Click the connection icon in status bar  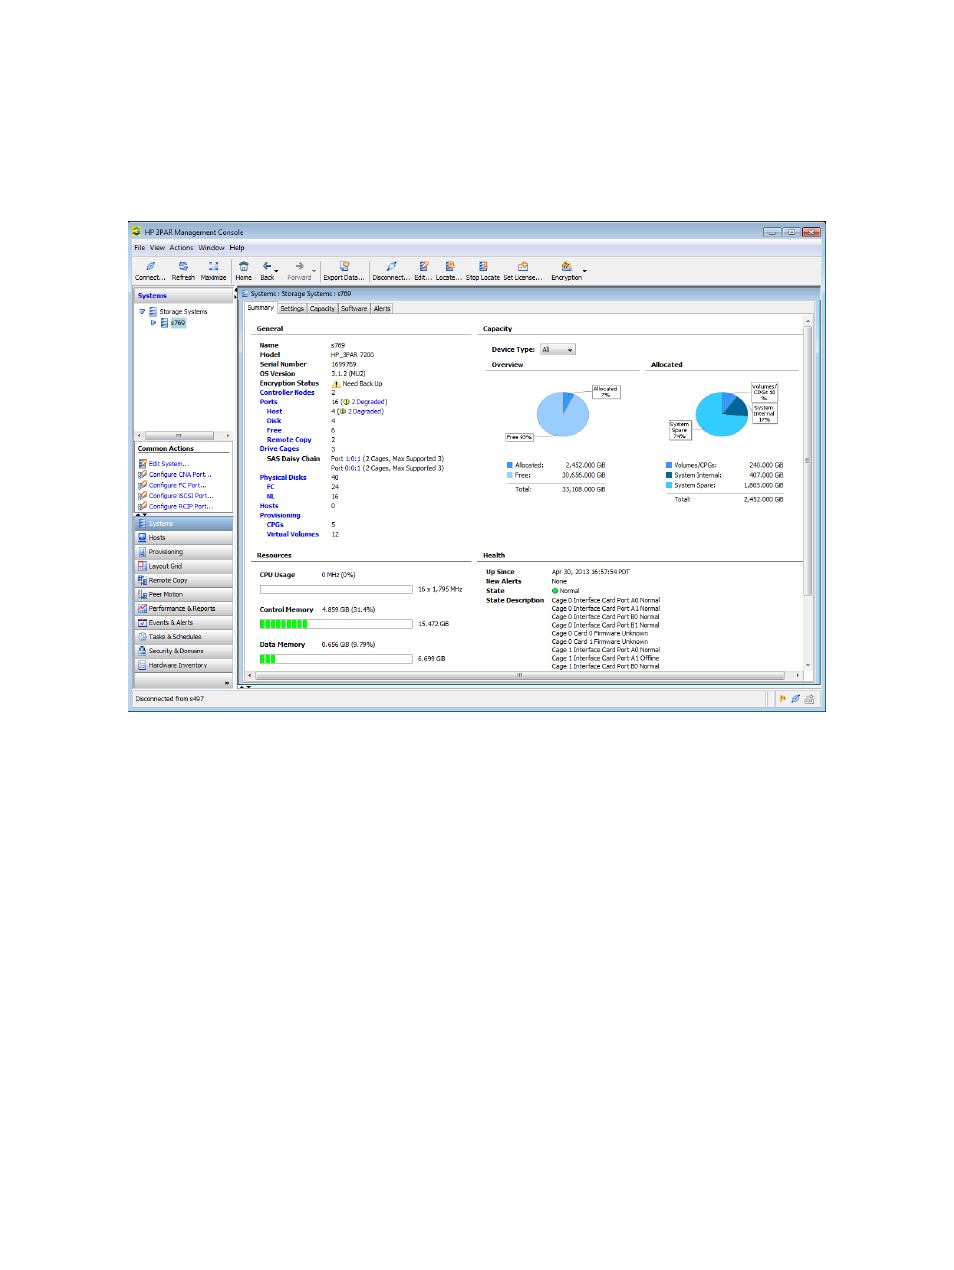coord(796,699)
